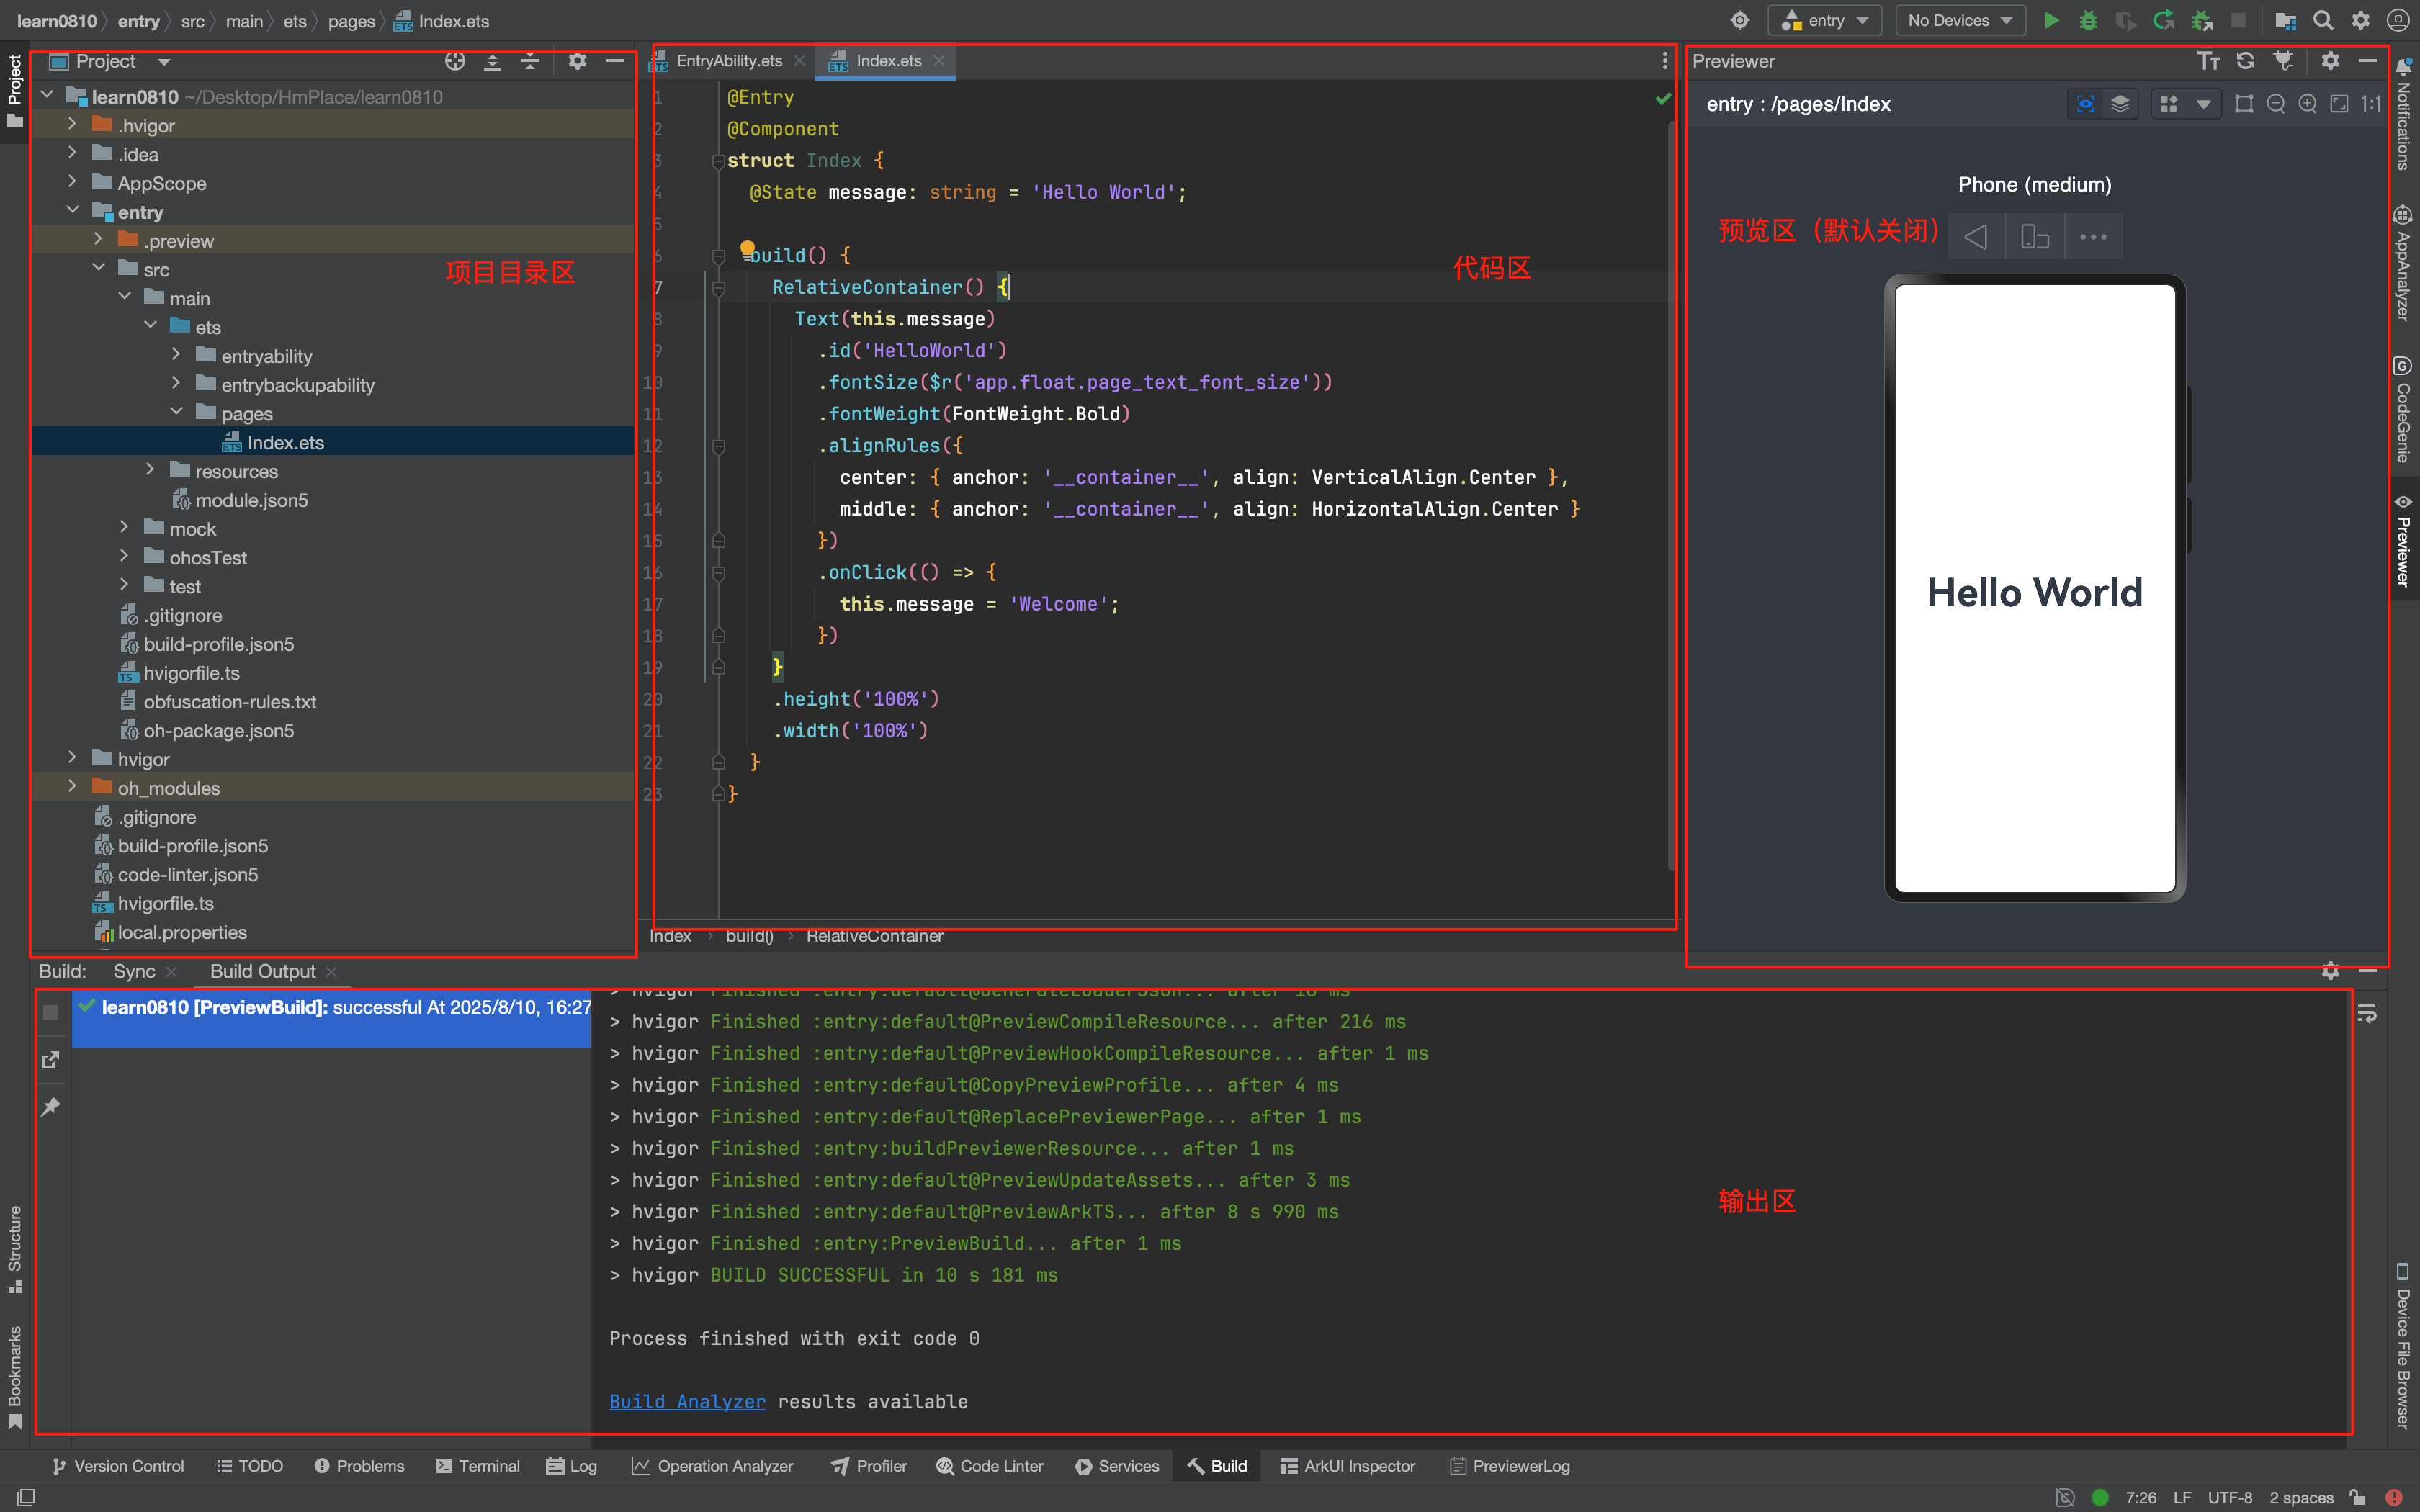Refresh the Previewer
The width and height of the screenshot is (2420, 1512).
2246,61
